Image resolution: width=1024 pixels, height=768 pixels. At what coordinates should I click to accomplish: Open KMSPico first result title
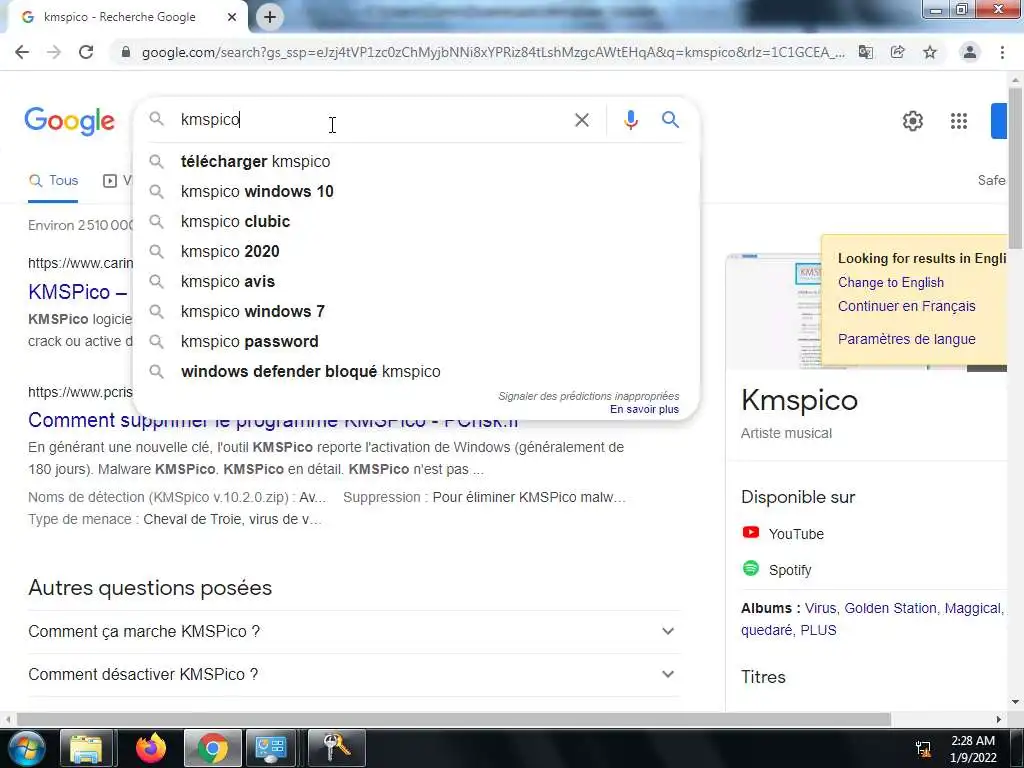(77, 292)
